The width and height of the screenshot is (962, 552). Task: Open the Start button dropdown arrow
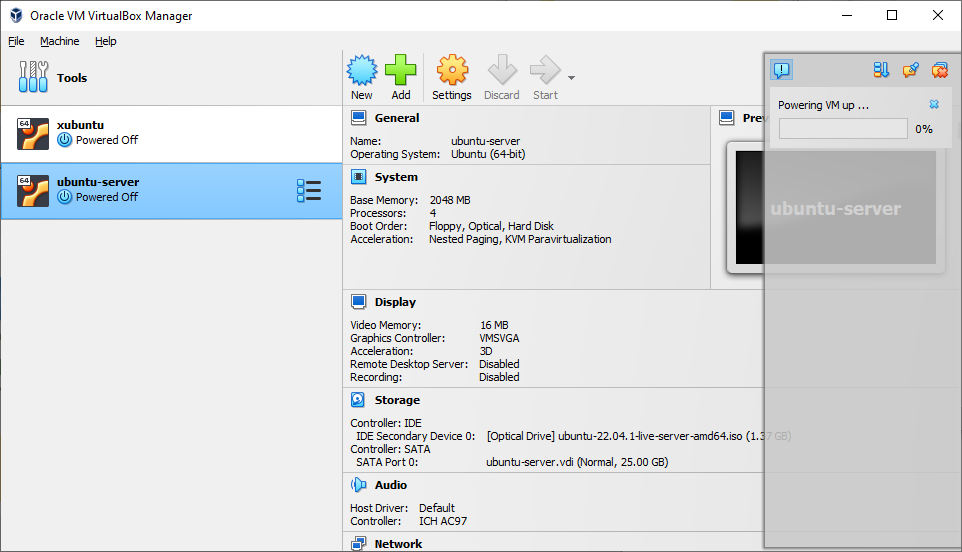(571, 78)
